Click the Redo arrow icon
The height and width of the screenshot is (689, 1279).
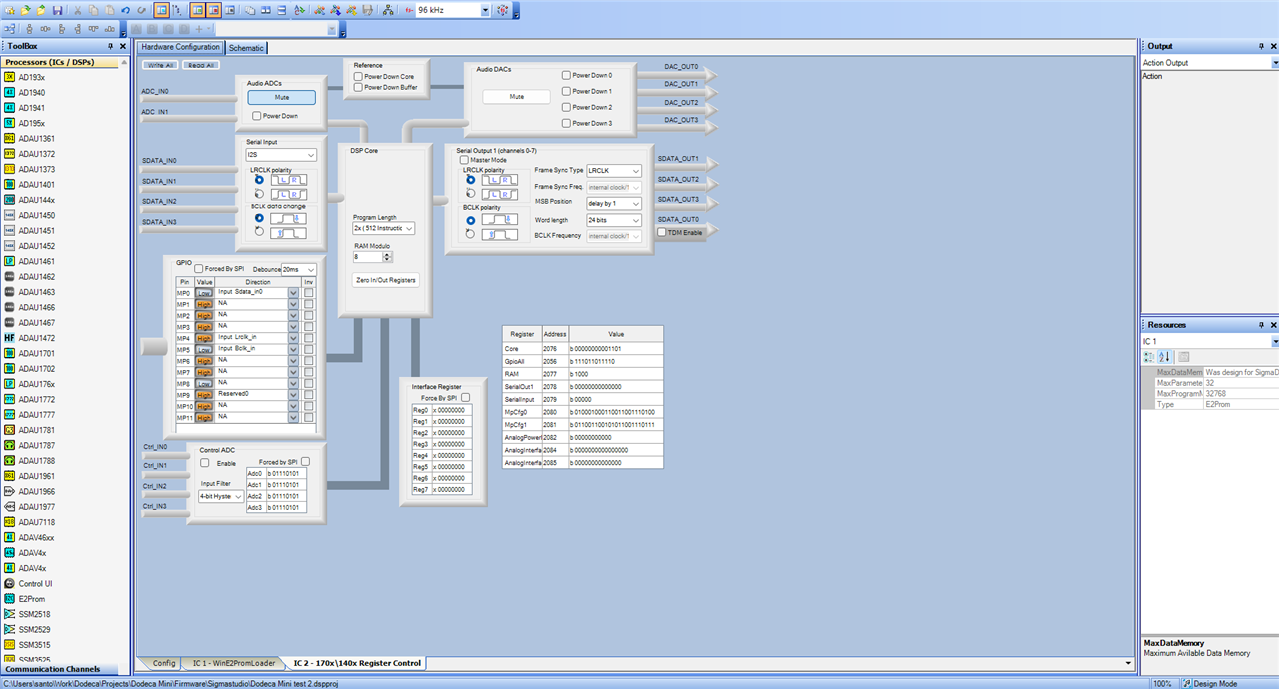[x=141, y=10]
